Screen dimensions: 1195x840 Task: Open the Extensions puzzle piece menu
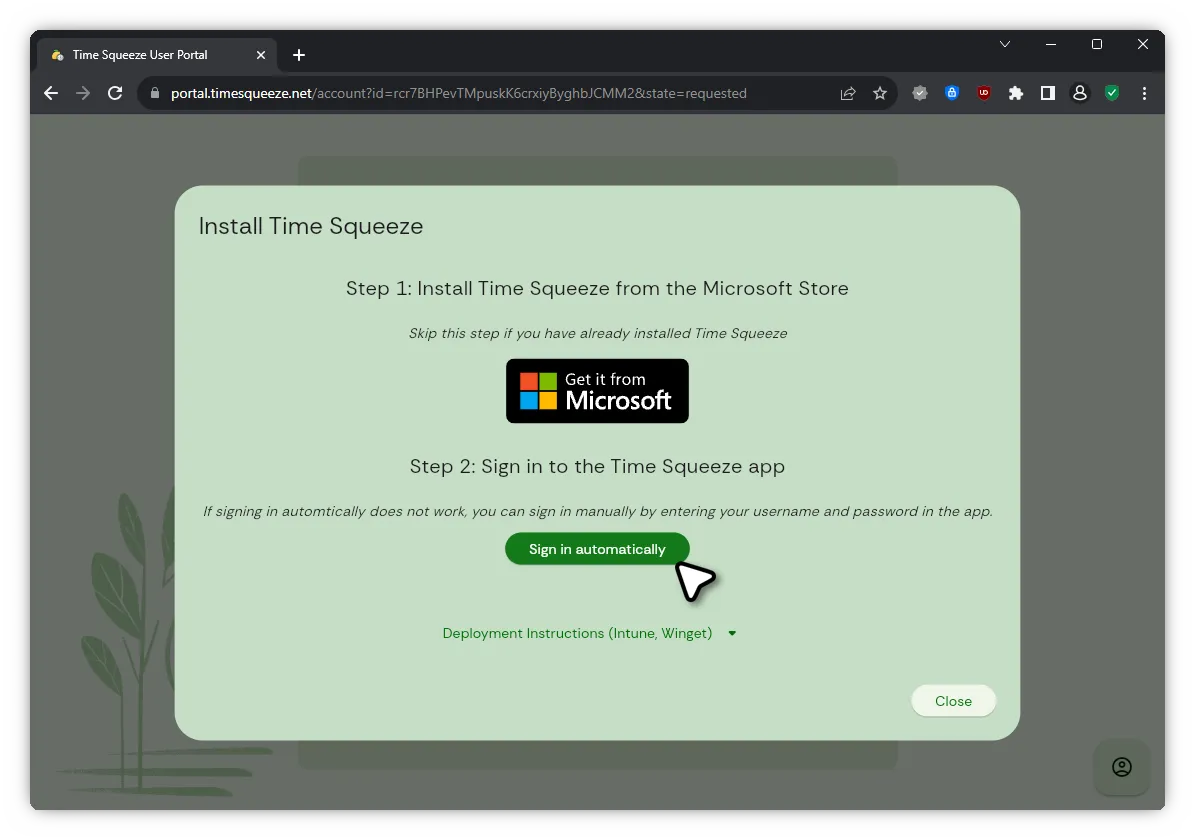[x=1016, y=93]
